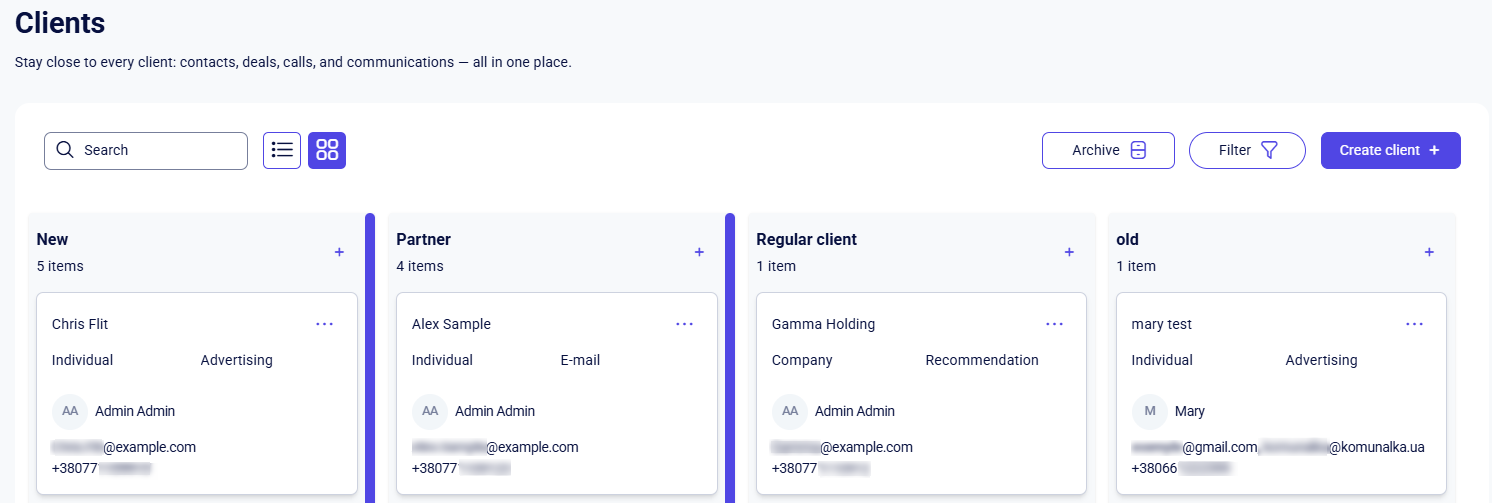Click the magnifier icon in search box
Screen dimensions: 1492x503
click(65, 150)
